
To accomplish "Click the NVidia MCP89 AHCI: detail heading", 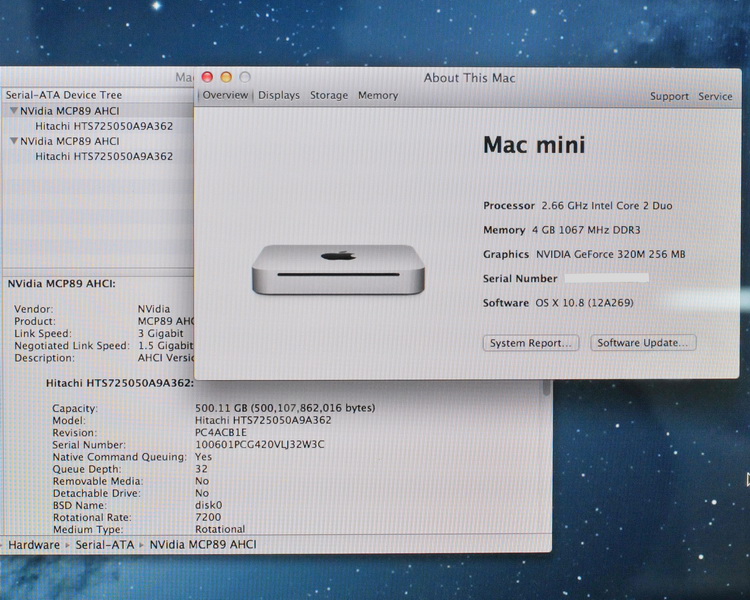I will (x=61, y=284).
